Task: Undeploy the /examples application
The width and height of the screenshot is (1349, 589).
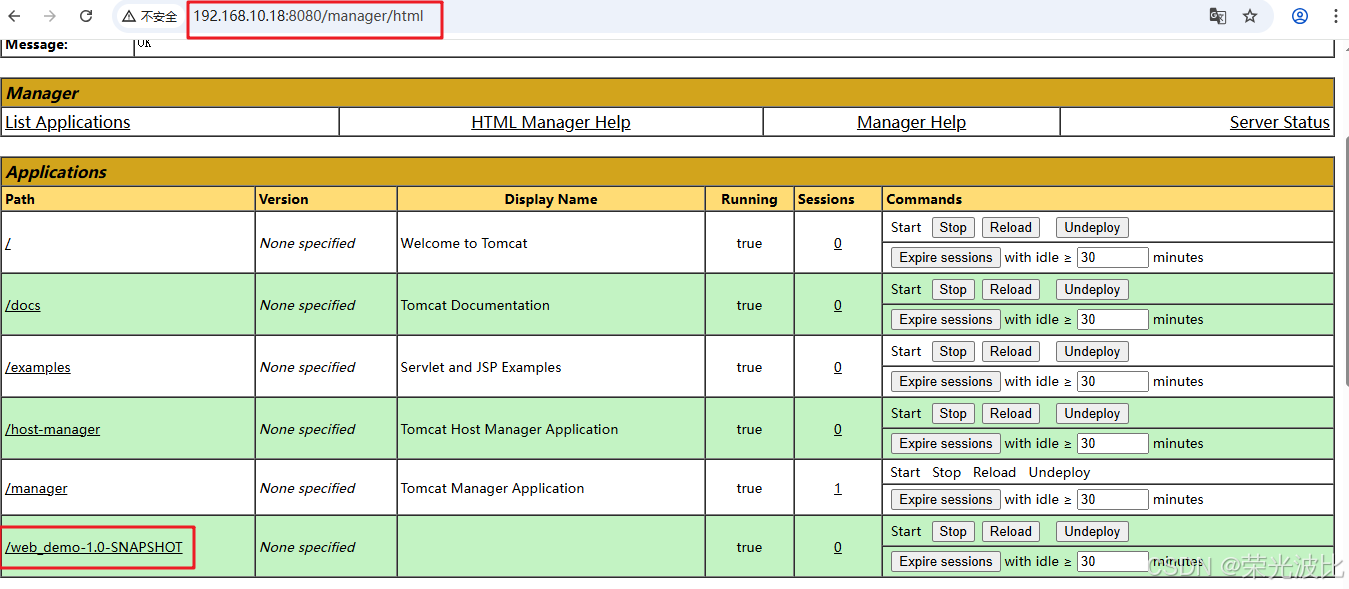Action: point(1092,351)
